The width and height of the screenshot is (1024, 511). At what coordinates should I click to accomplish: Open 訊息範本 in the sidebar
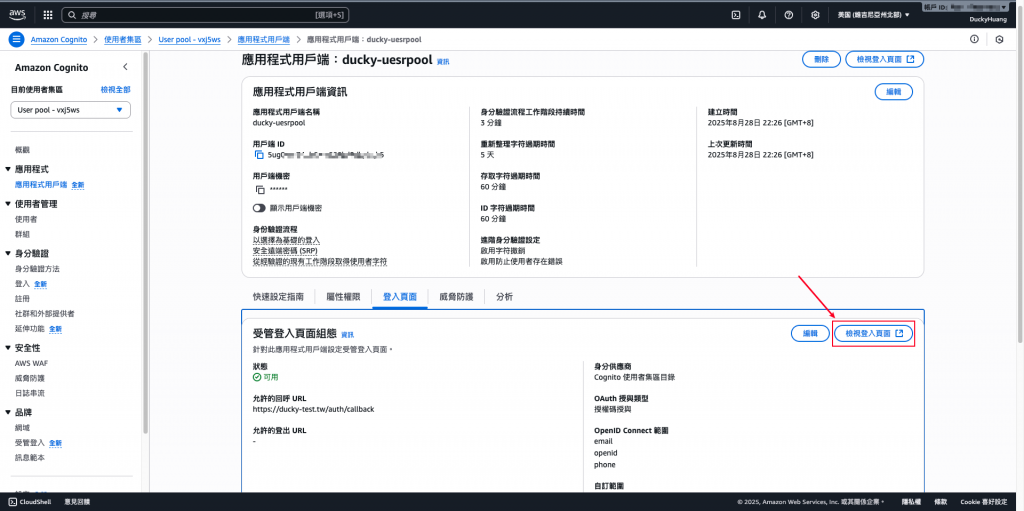tap(29, 457)
